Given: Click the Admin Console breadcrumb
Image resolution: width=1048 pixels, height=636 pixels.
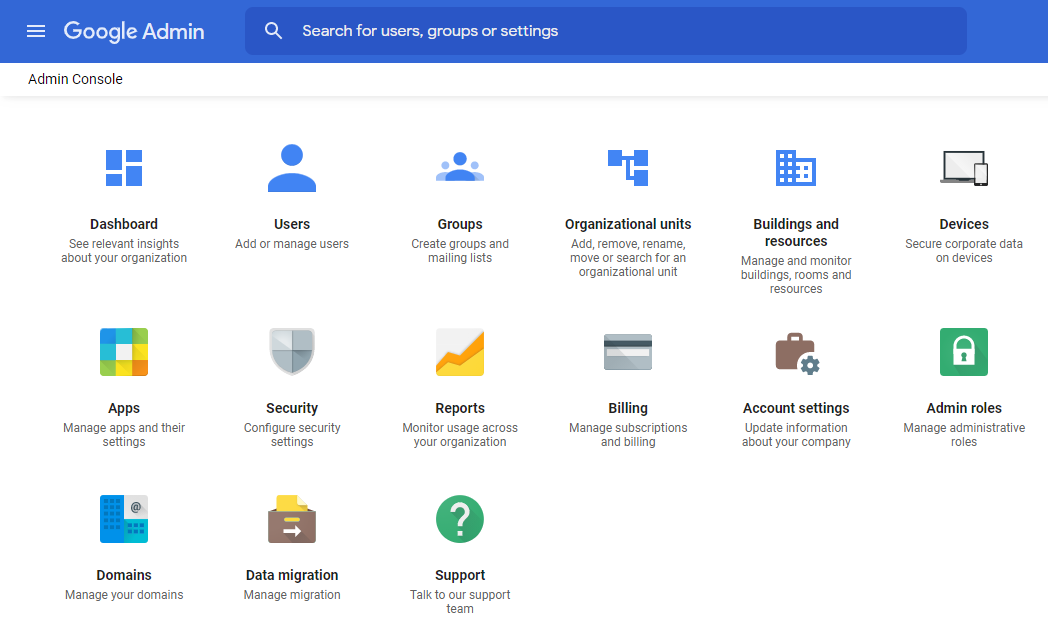Looking at the screenshot, I should (x=75, y=79).
